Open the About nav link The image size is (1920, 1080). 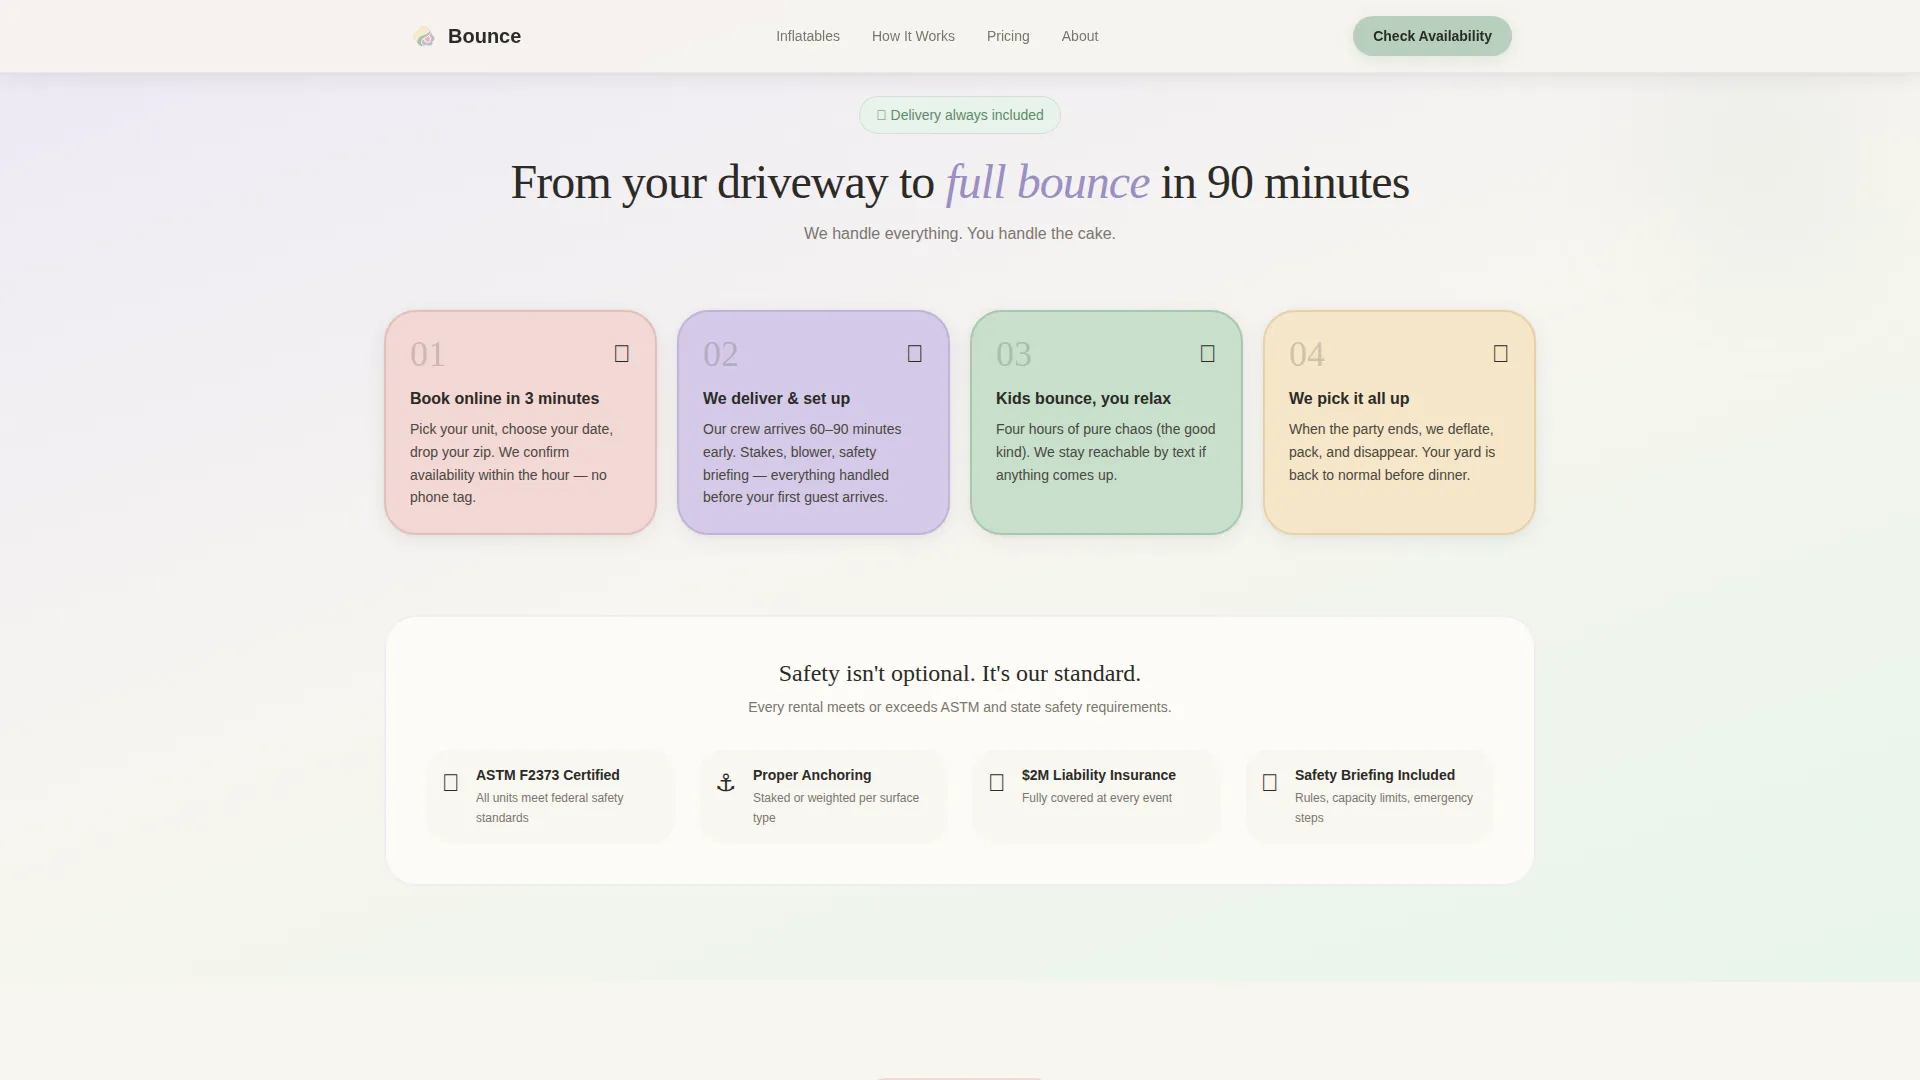pyautogui.click(x=1080, y=36)
